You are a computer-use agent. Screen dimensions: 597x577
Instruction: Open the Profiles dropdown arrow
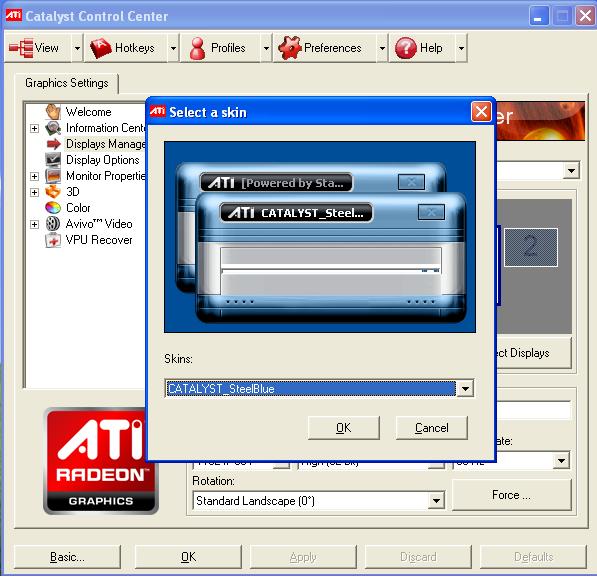[266, 48]
